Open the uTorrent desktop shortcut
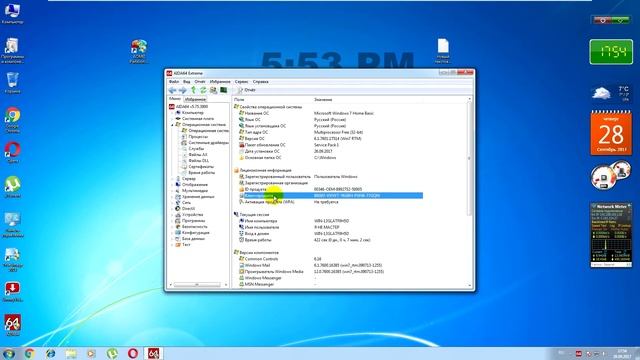 coord(13,187)
